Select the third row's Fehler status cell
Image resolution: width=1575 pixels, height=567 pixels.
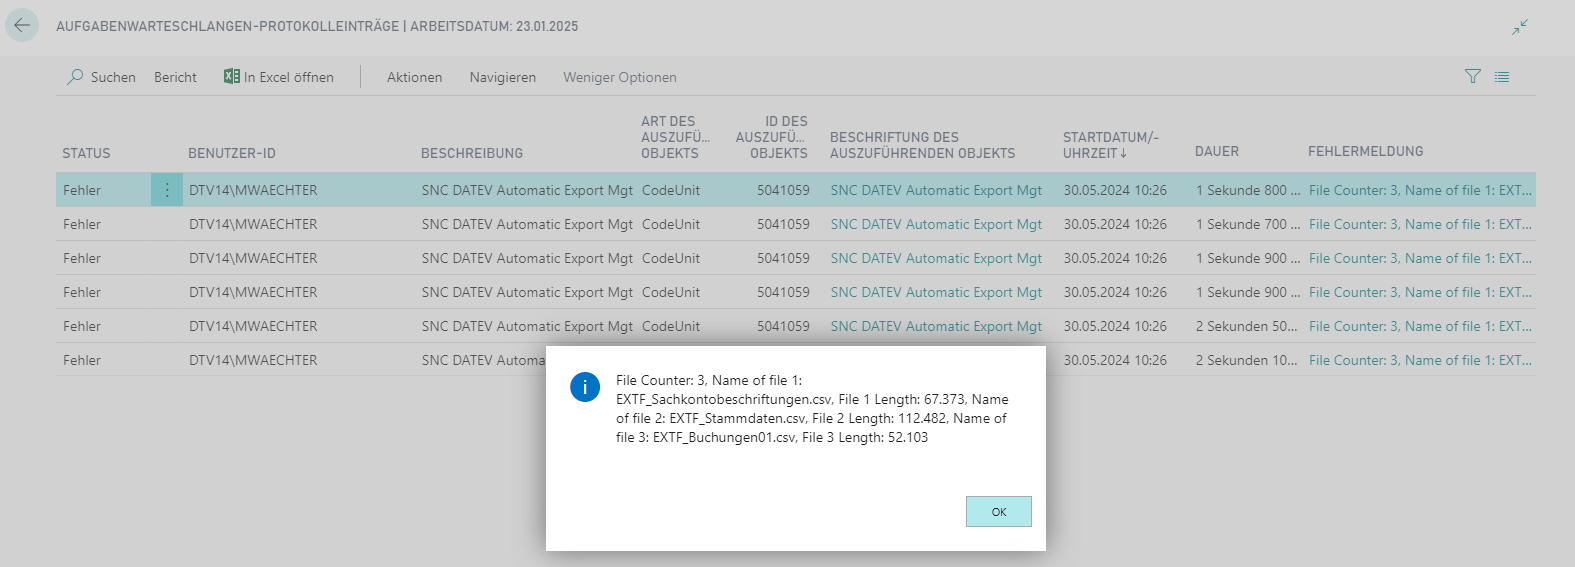[82, 258]
